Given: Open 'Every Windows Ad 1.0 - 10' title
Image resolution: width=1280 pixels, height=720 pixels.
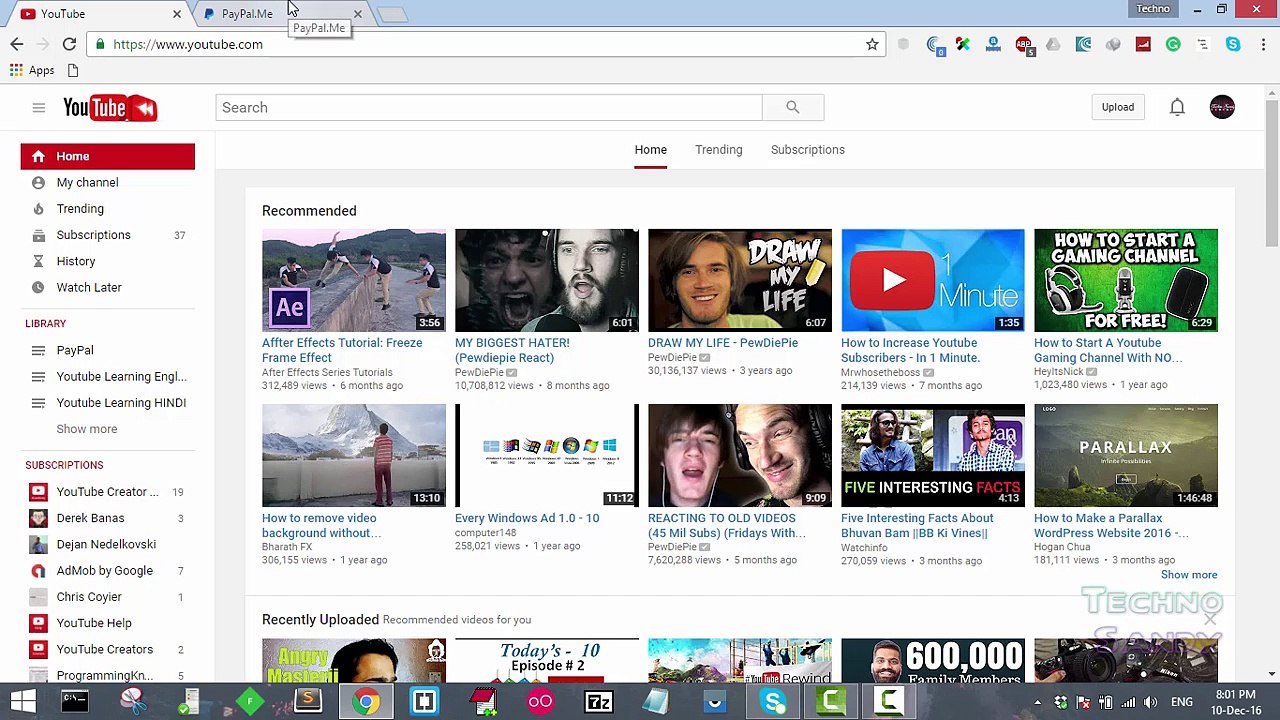Looking at the screenshot, I should click(527, 518).
